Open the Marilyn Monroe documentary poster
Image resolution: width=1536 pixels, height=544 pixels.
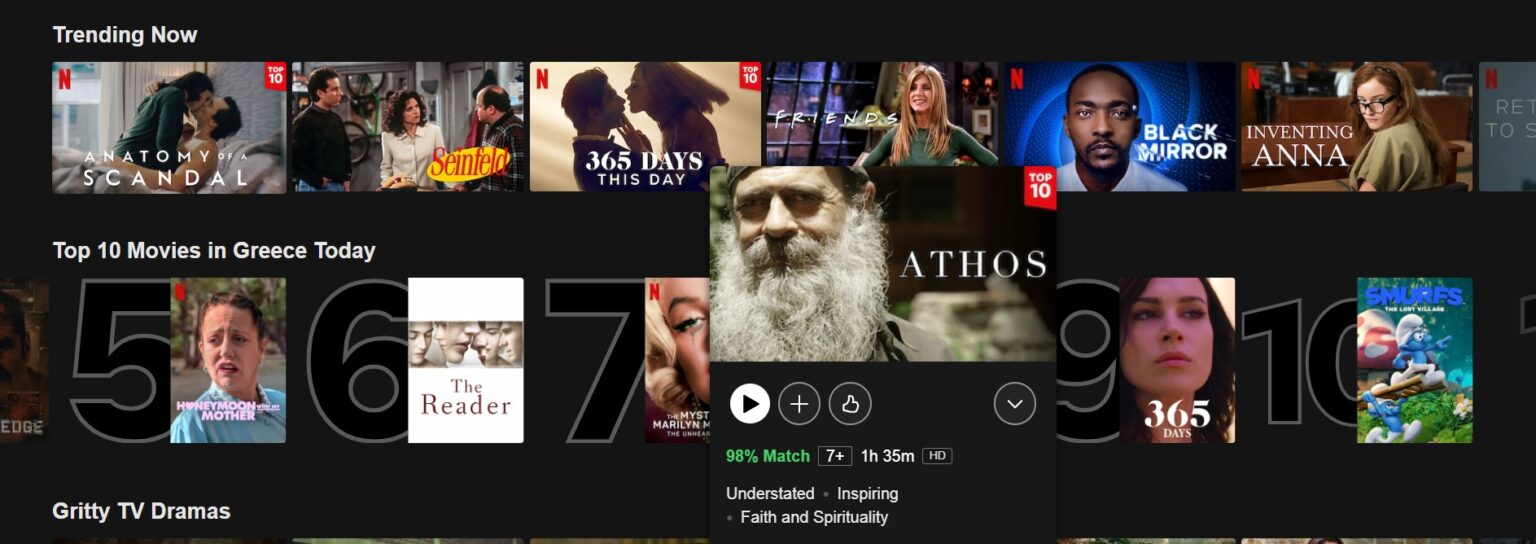(x=677, y=360)
